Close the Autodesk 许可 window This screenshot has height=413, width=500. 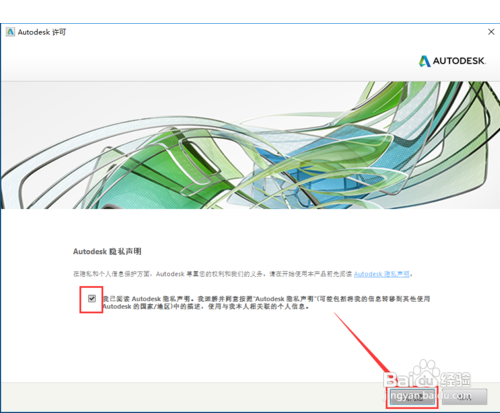491,32
